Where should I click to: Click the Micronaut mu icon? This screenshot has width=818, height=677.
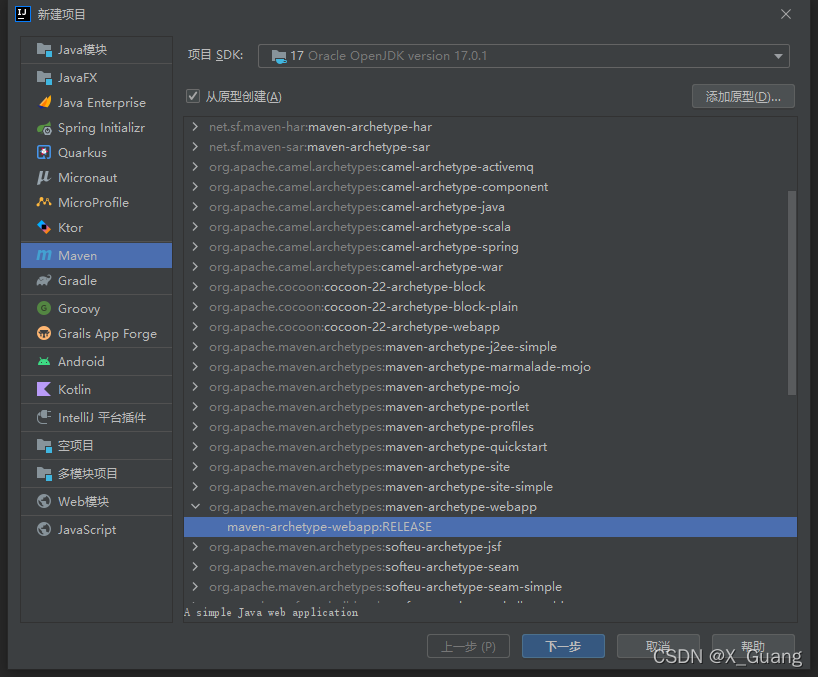point(44,177)
